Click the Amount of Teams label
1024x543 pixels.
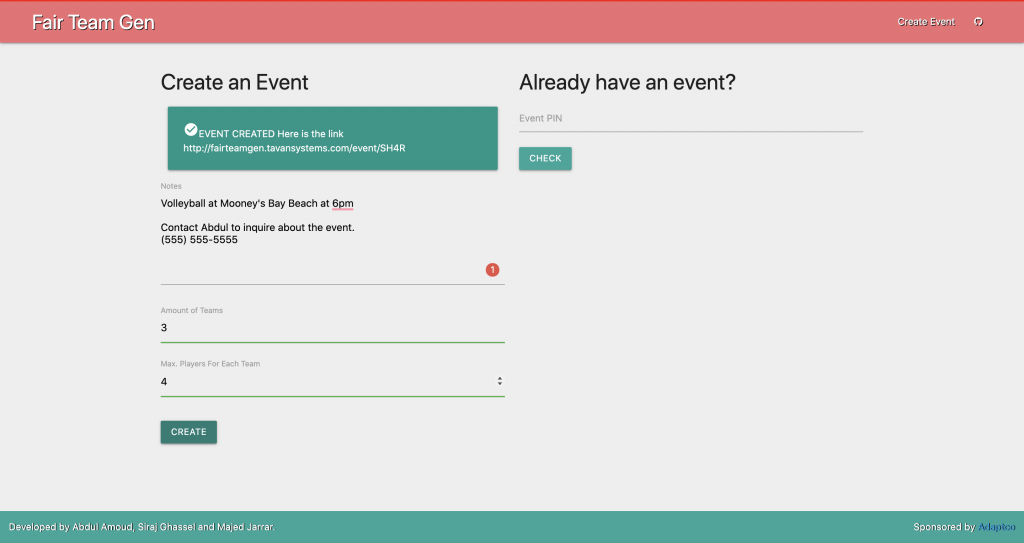point(192,310)
